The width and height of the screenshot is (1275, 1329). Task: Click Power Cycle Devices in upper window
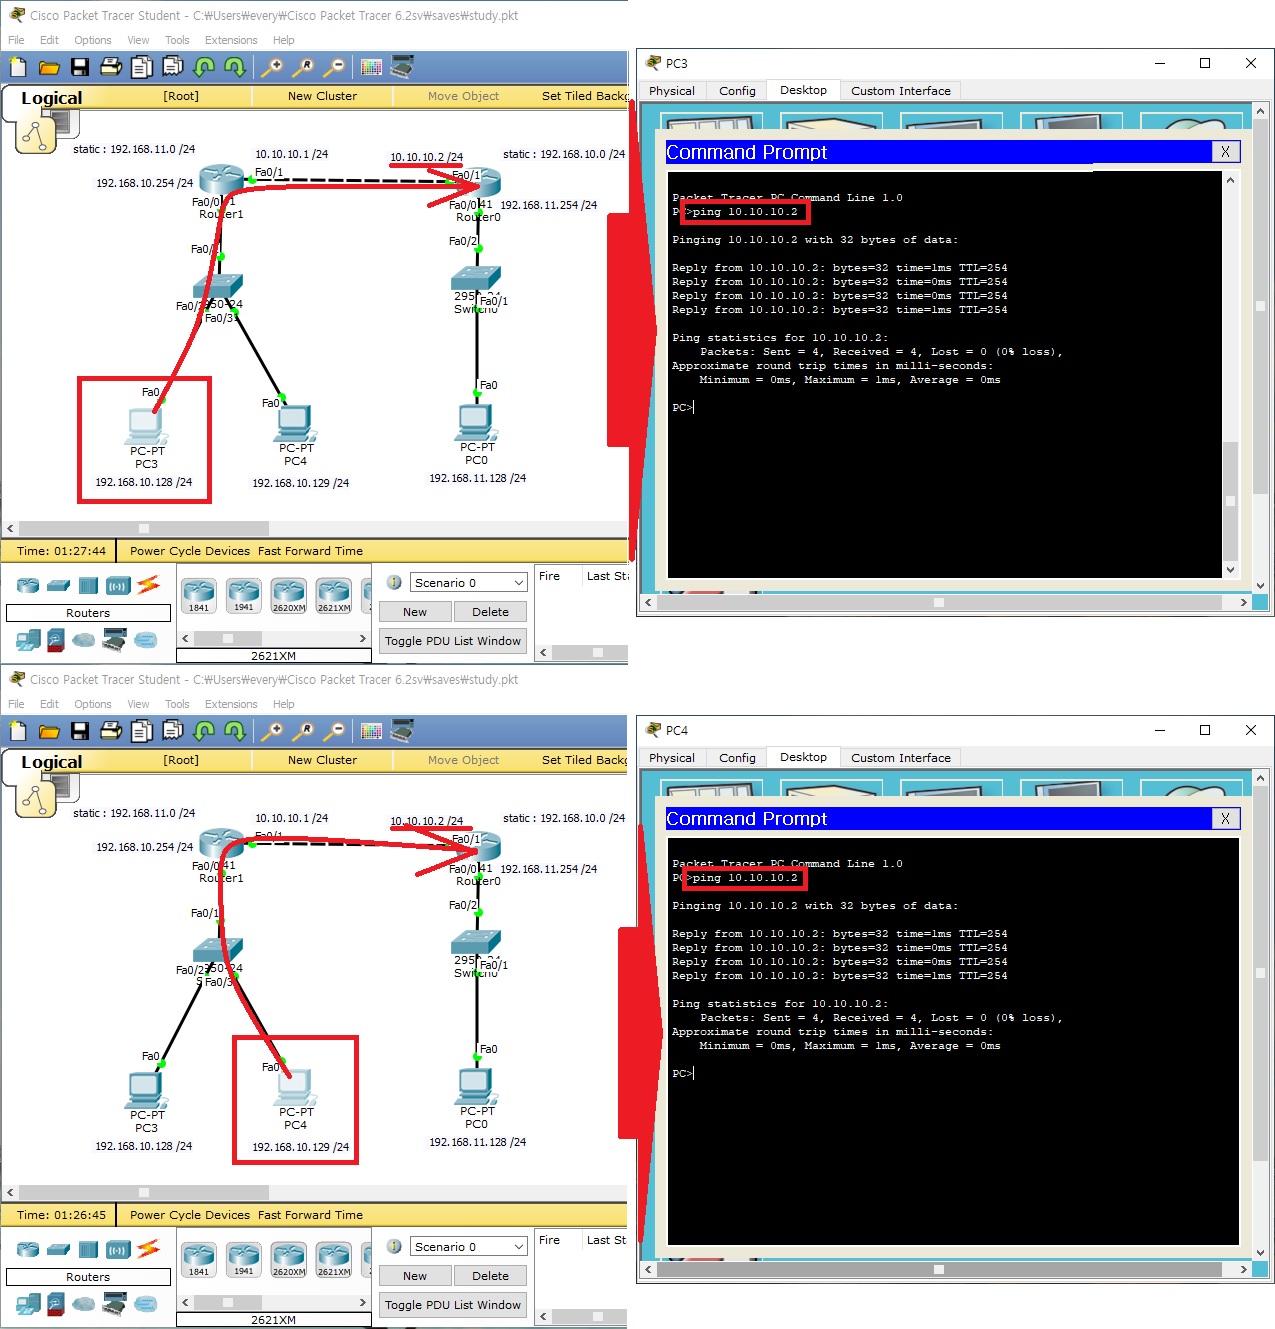click(190, 551)
